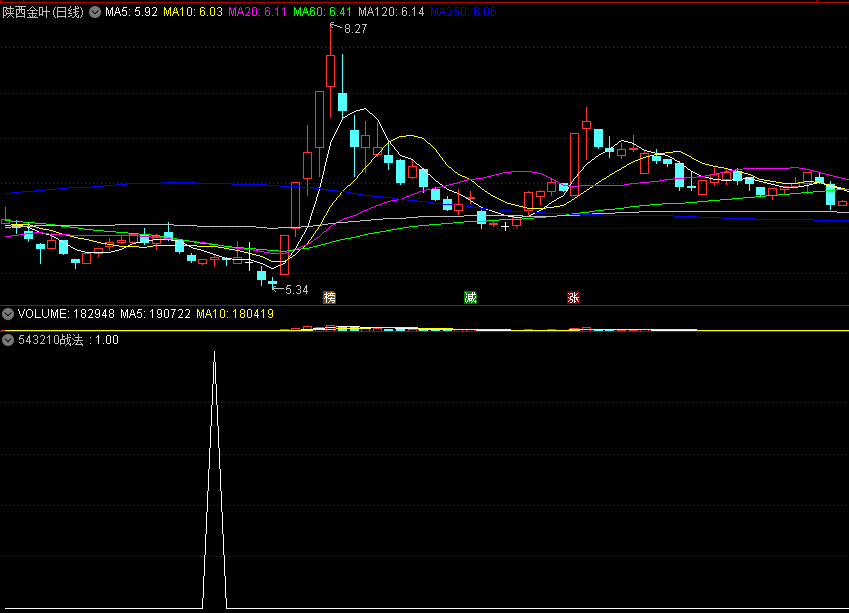Click the white signal spike peak
Viewport: 849px width, 613px height.
[214, 353]
